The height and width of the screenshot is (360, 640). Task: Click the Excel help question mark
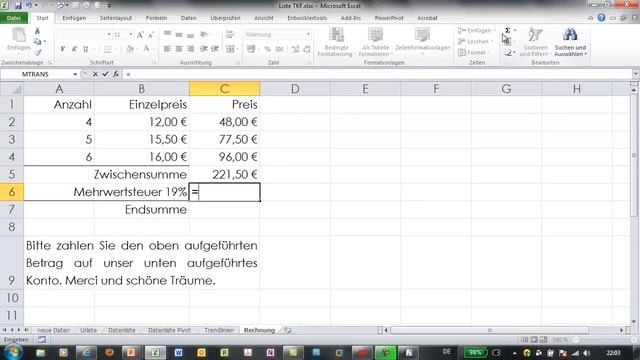(x=601, y=18)
